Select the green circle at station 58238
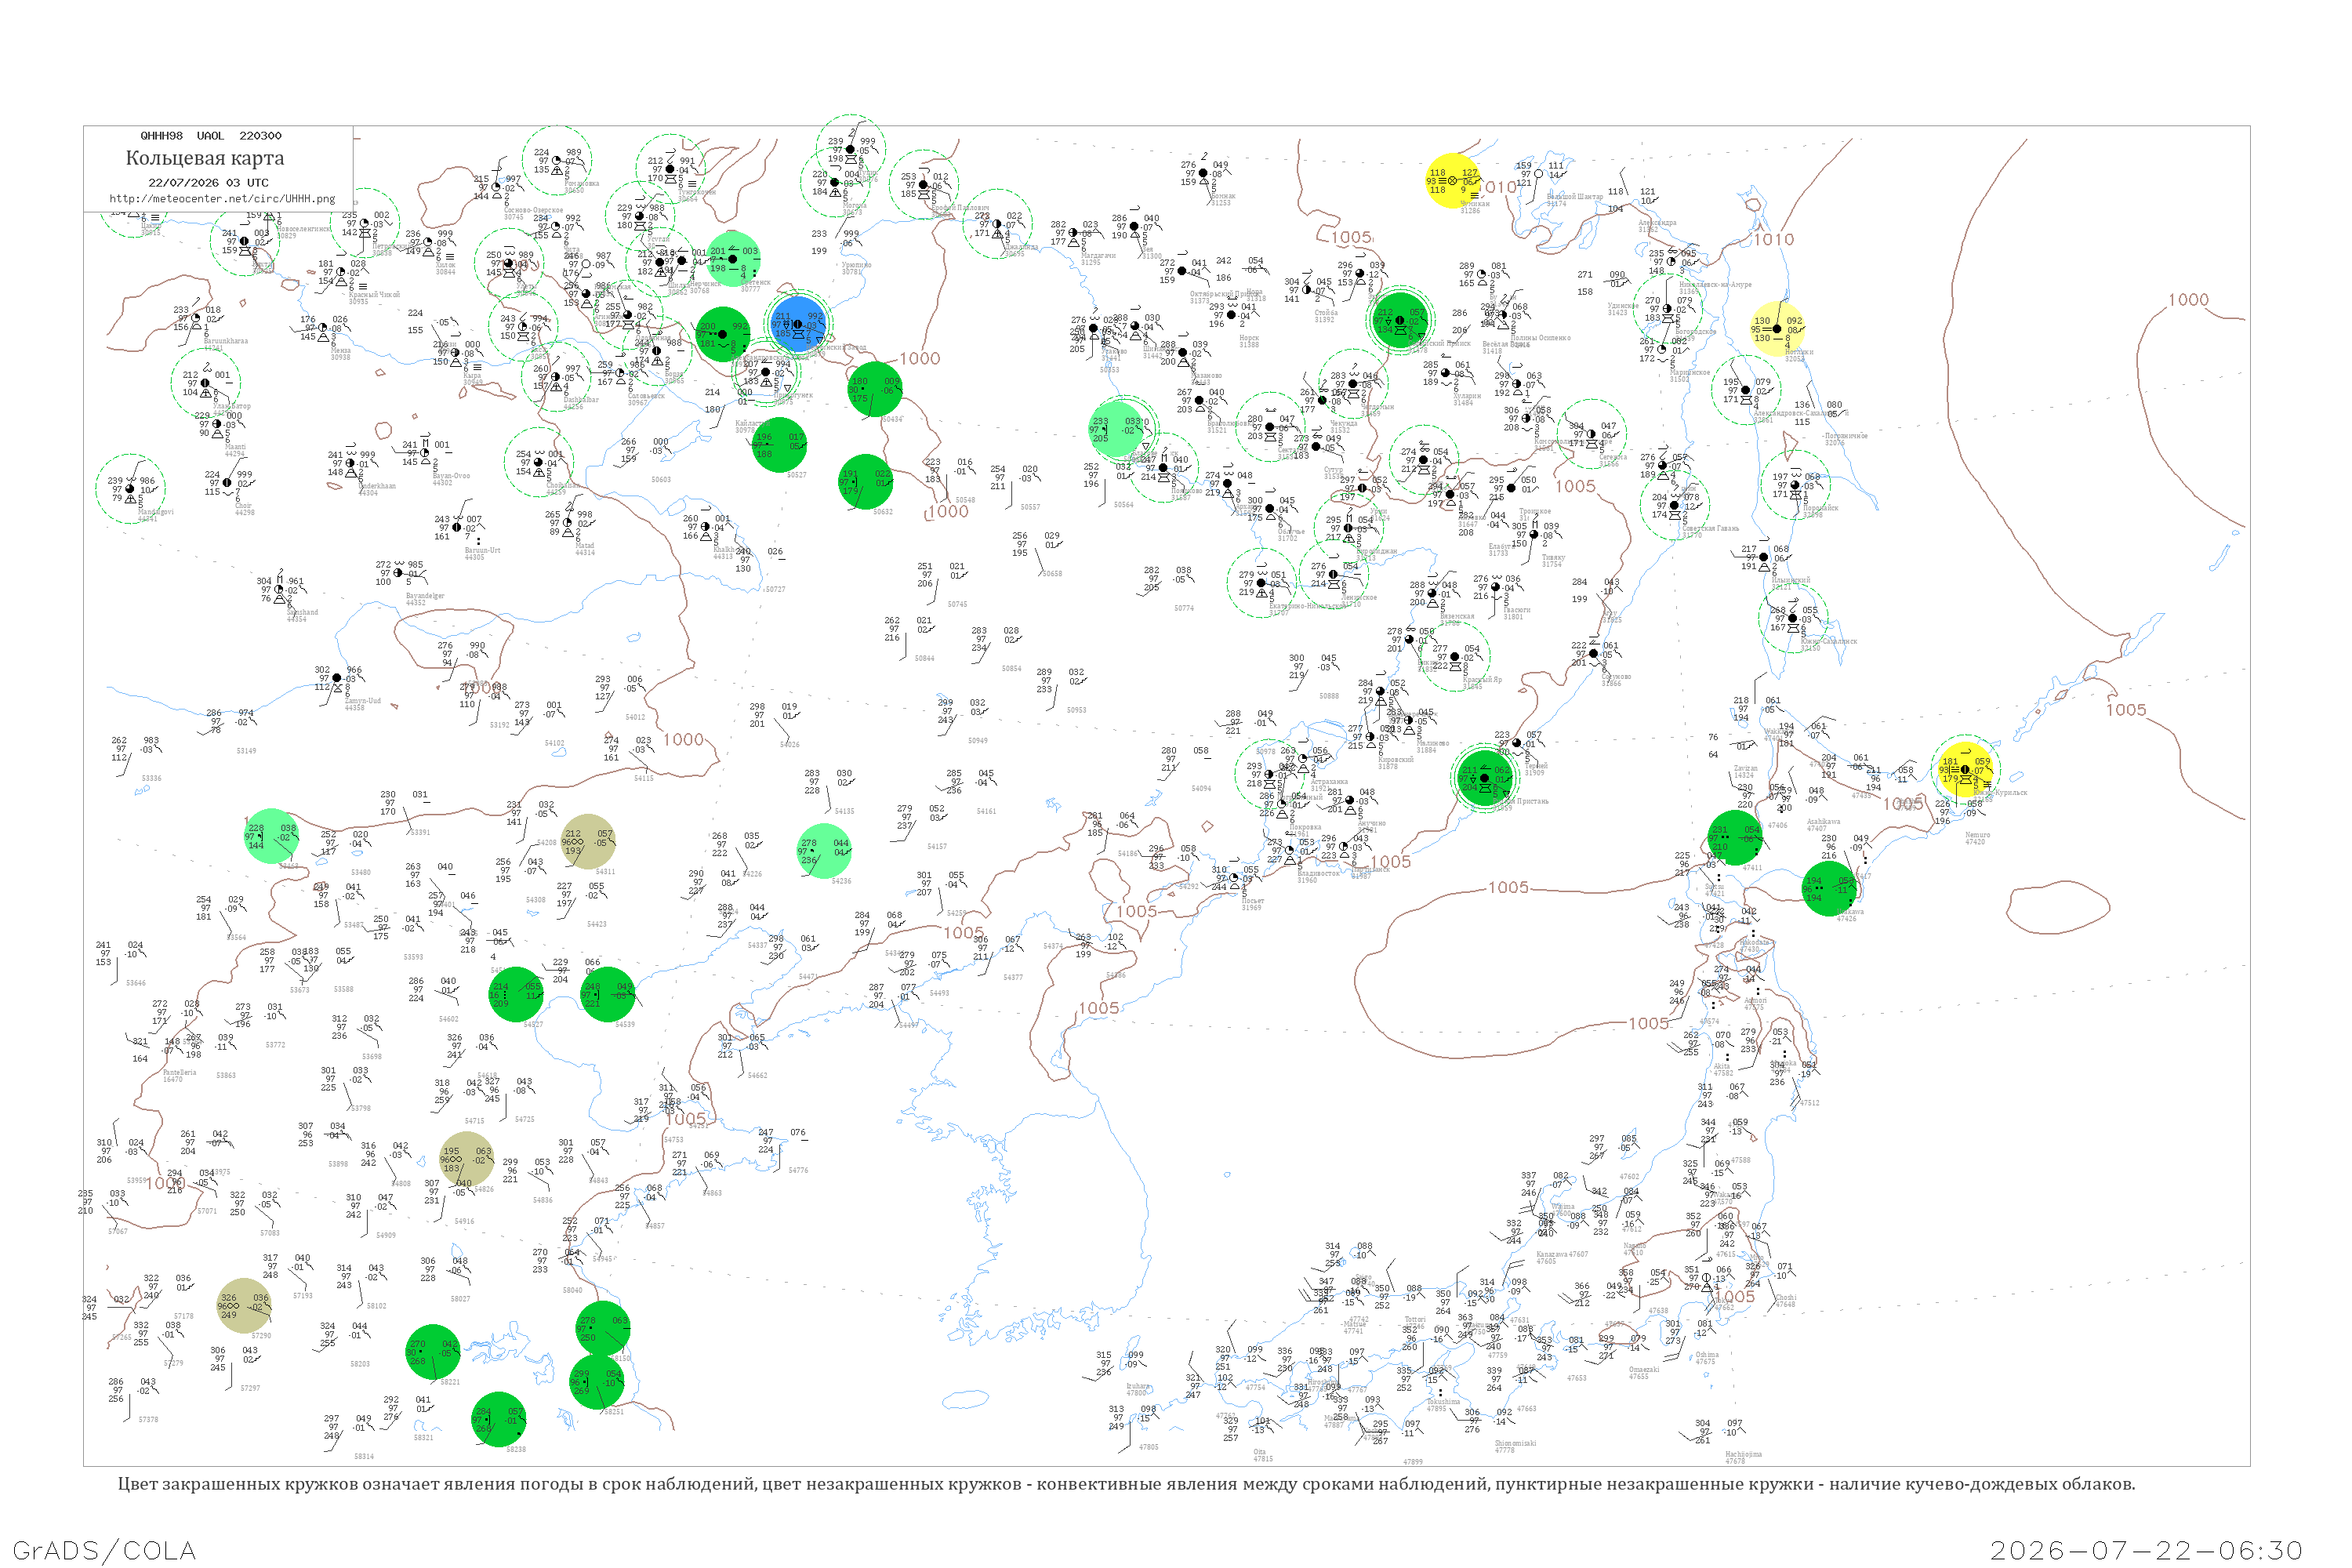Image resolution: width=2352 pixels, height=1568 pixels. [x=499, y=1420]
